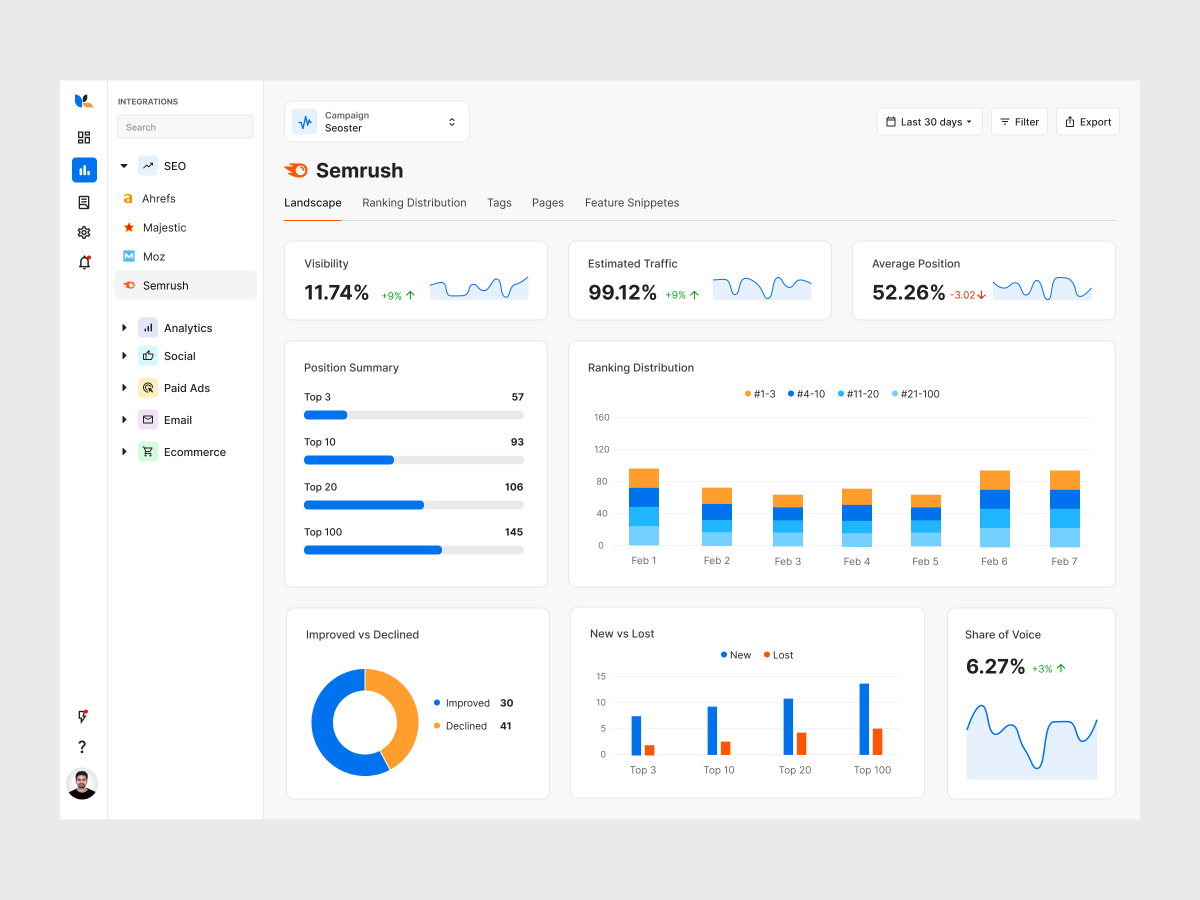Click the Semrush flame icon in sidebar
The height and width of the screenshot is (900, 1200).
129,286
